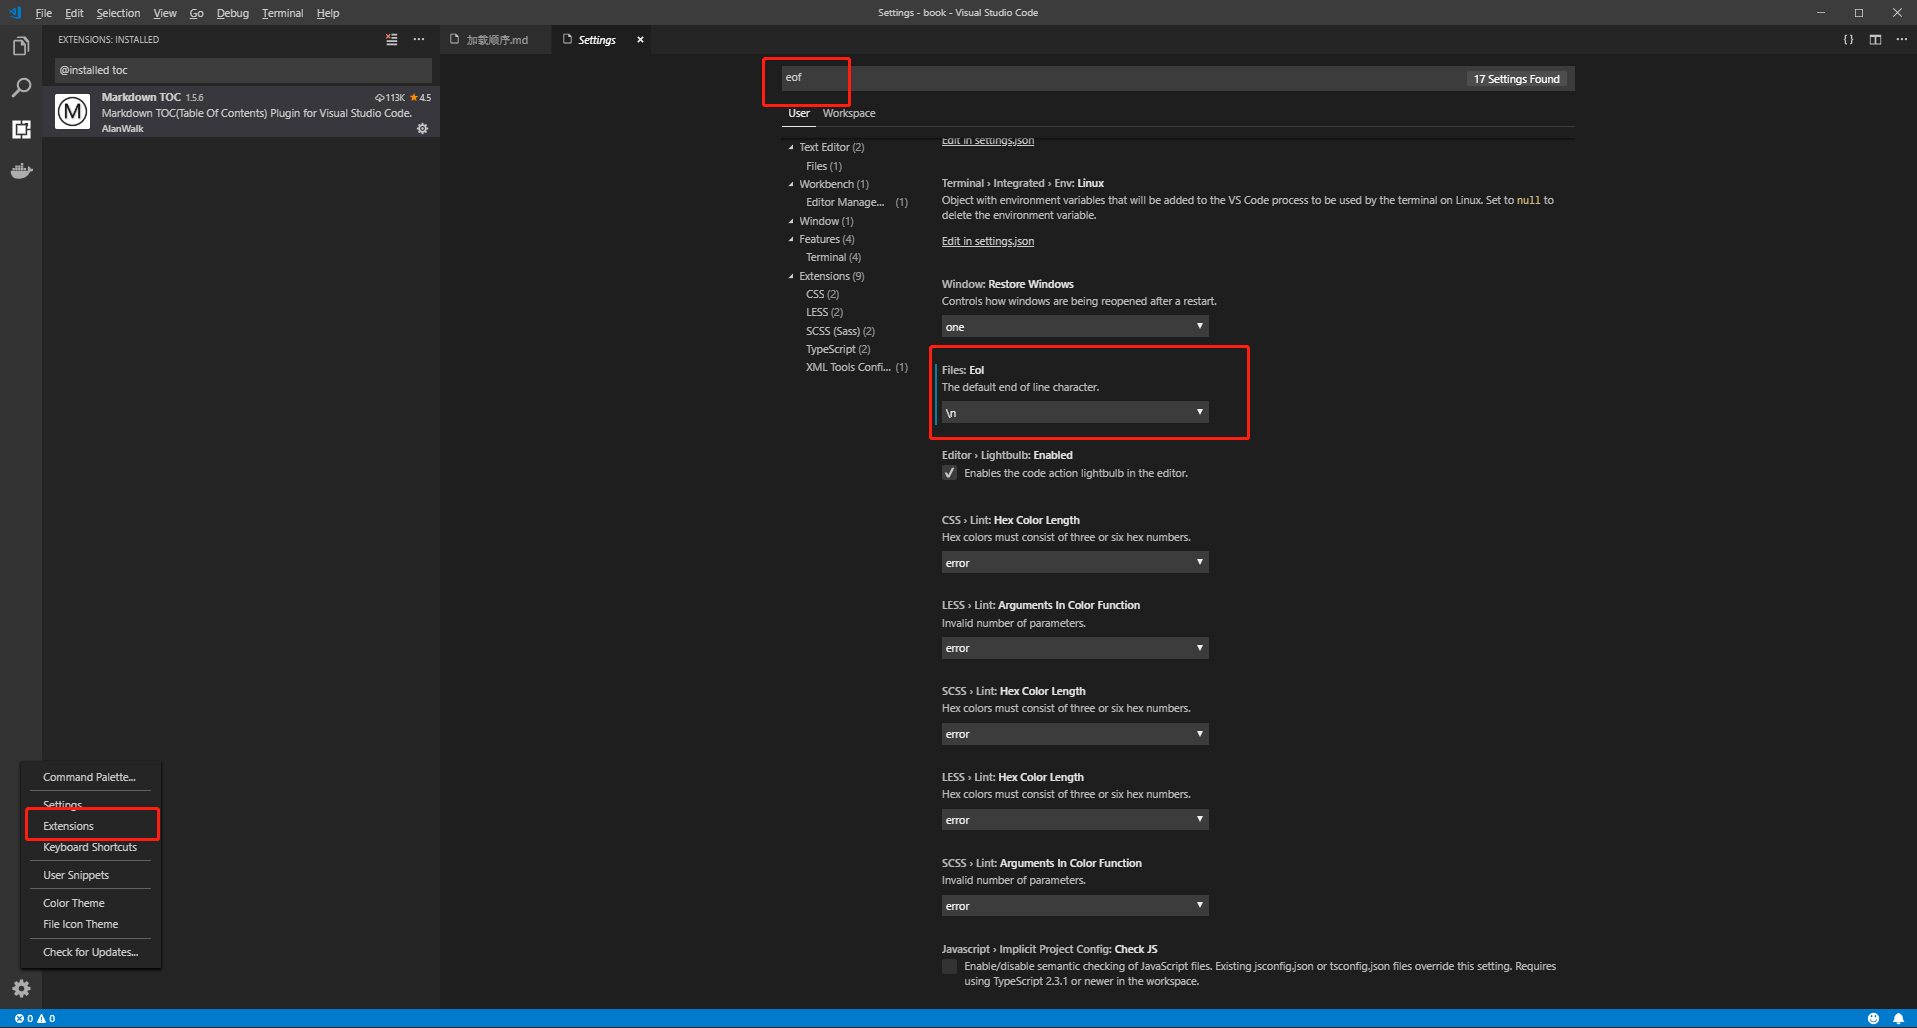Click errors and warnings status bar indicator
This screenshot has height=1028, width=1917.
point(35,1018)
